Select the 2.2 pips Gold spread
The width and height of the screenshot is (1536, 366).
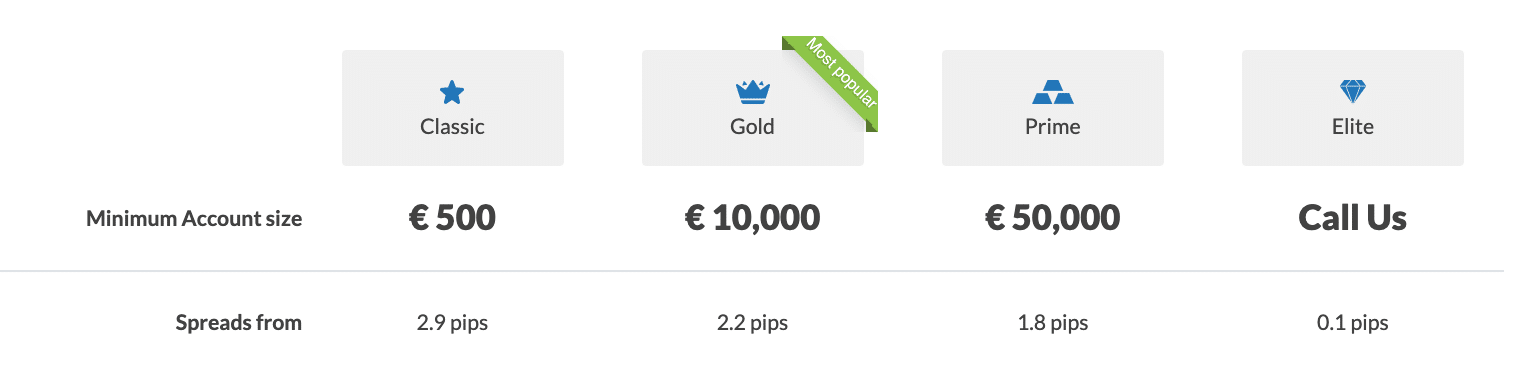(x=752, y=323)
